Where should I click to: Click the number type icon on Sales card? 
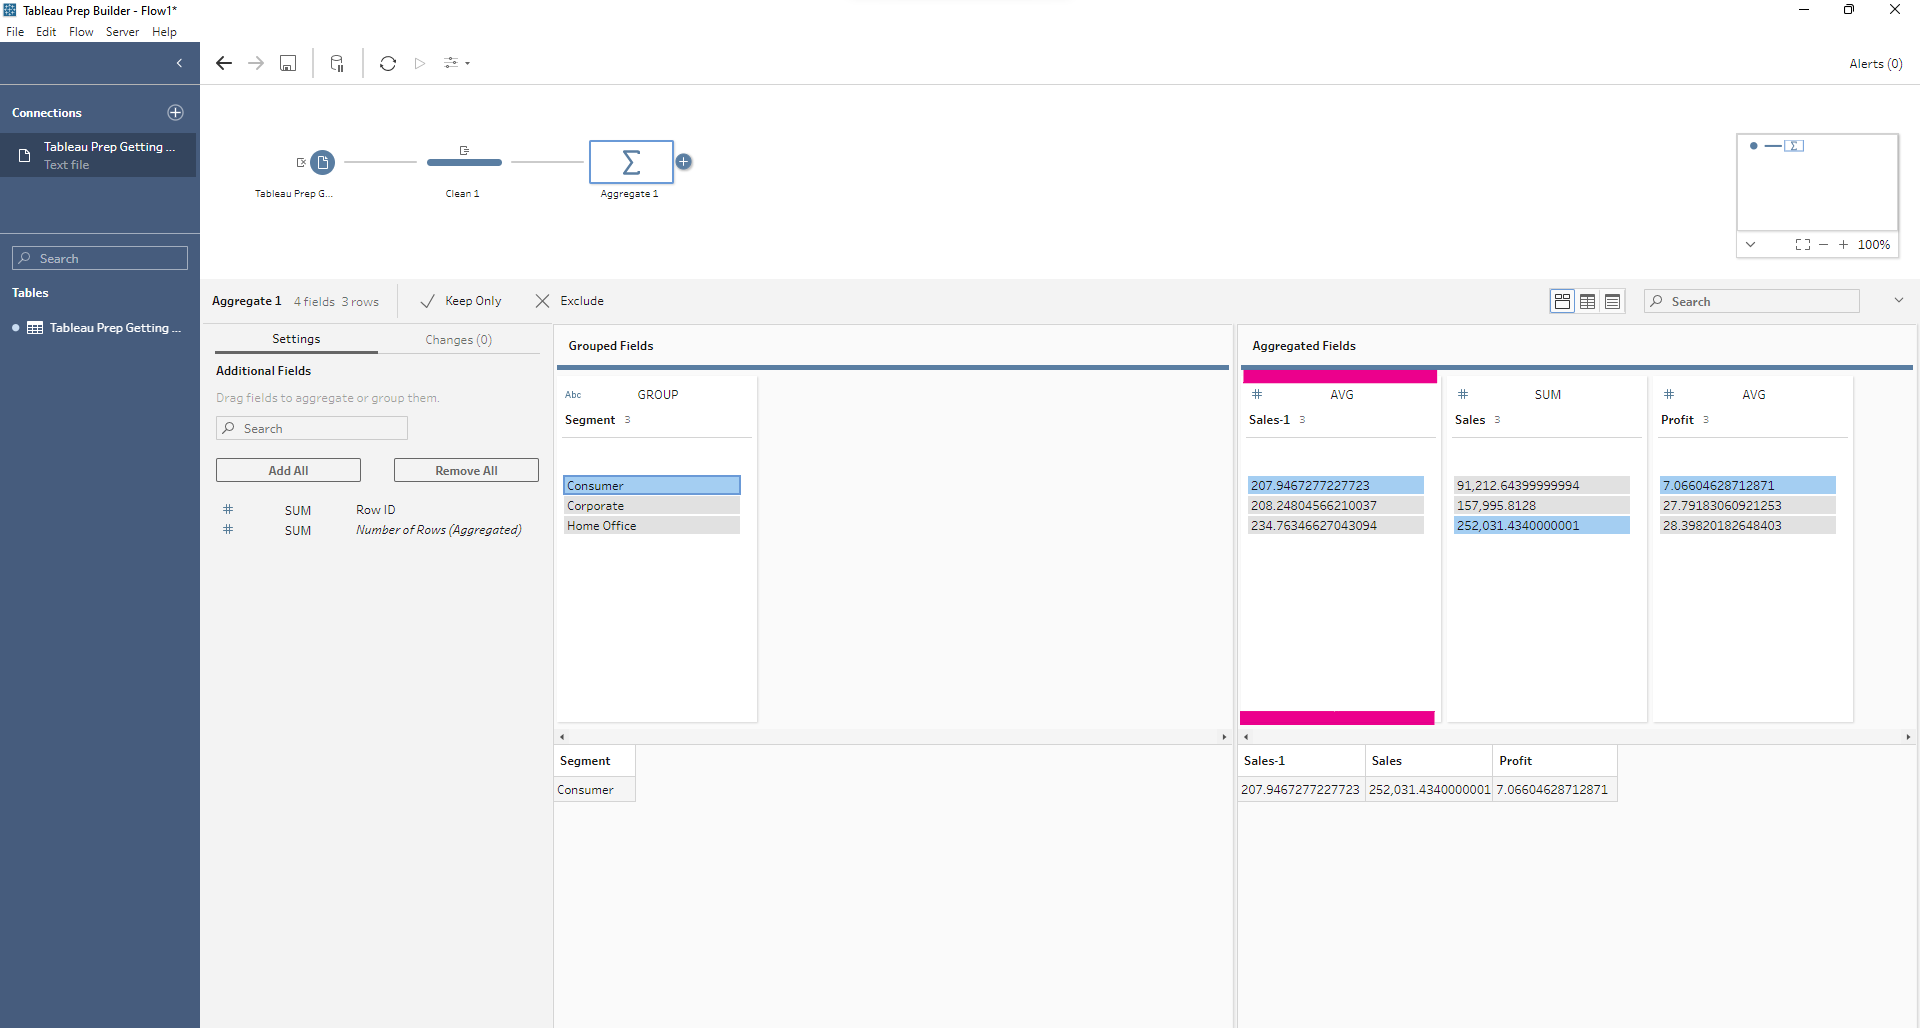click(1463, 394)
